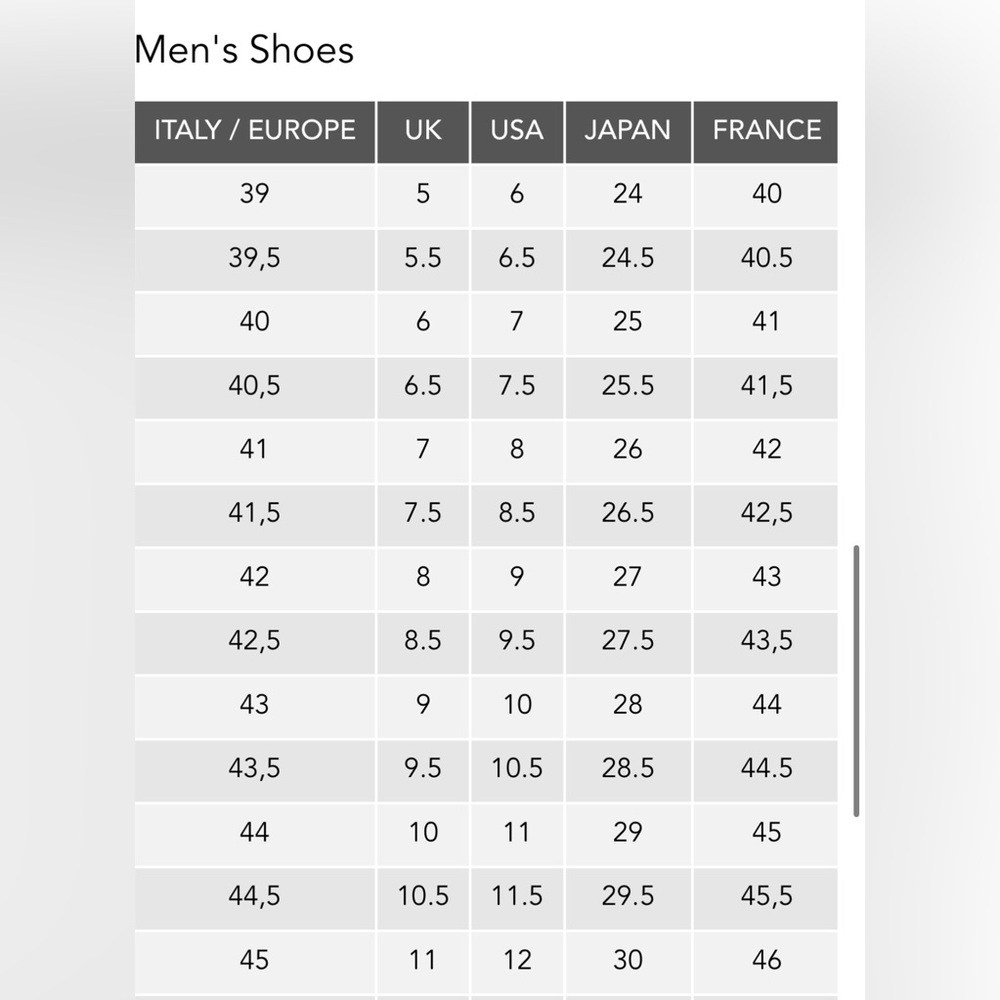
Task: Click the ITALY / EUROPE column header
Action: [255, 130]
